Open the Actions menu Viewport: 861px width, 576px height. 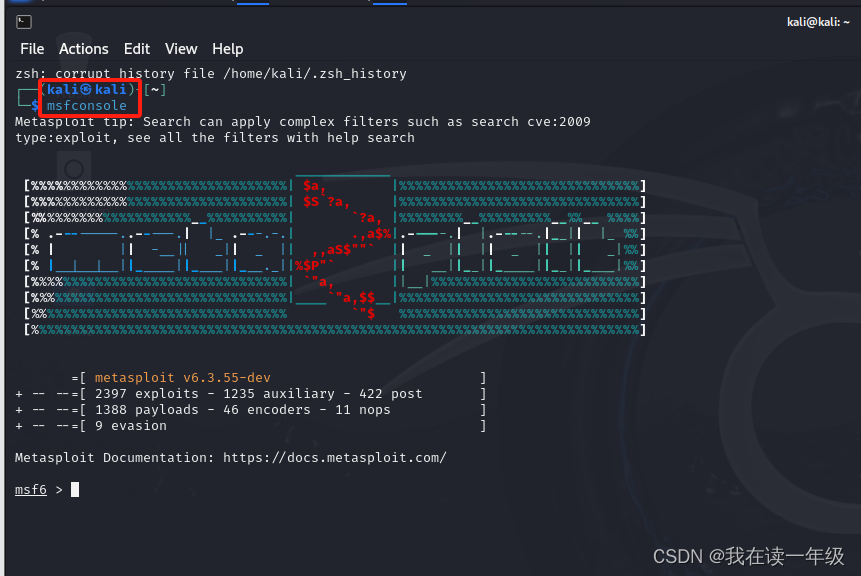[83, 49]
